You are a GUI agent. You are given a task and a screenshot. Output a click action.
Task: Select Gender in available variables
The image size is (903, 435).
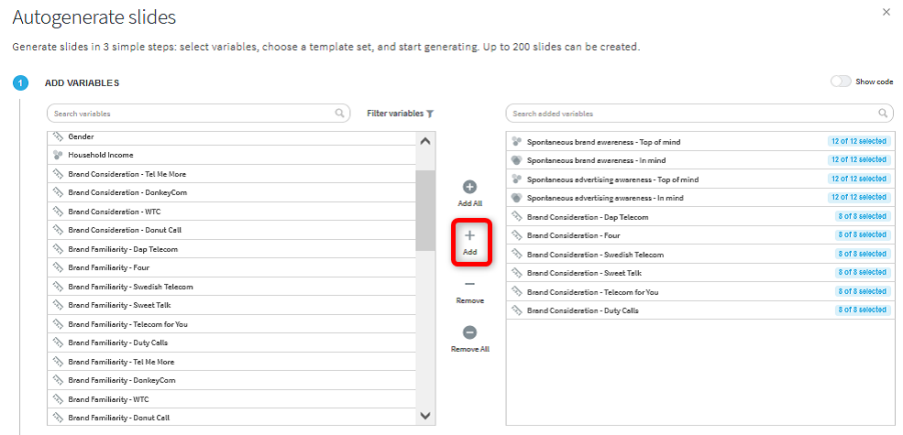pos(232,137)
